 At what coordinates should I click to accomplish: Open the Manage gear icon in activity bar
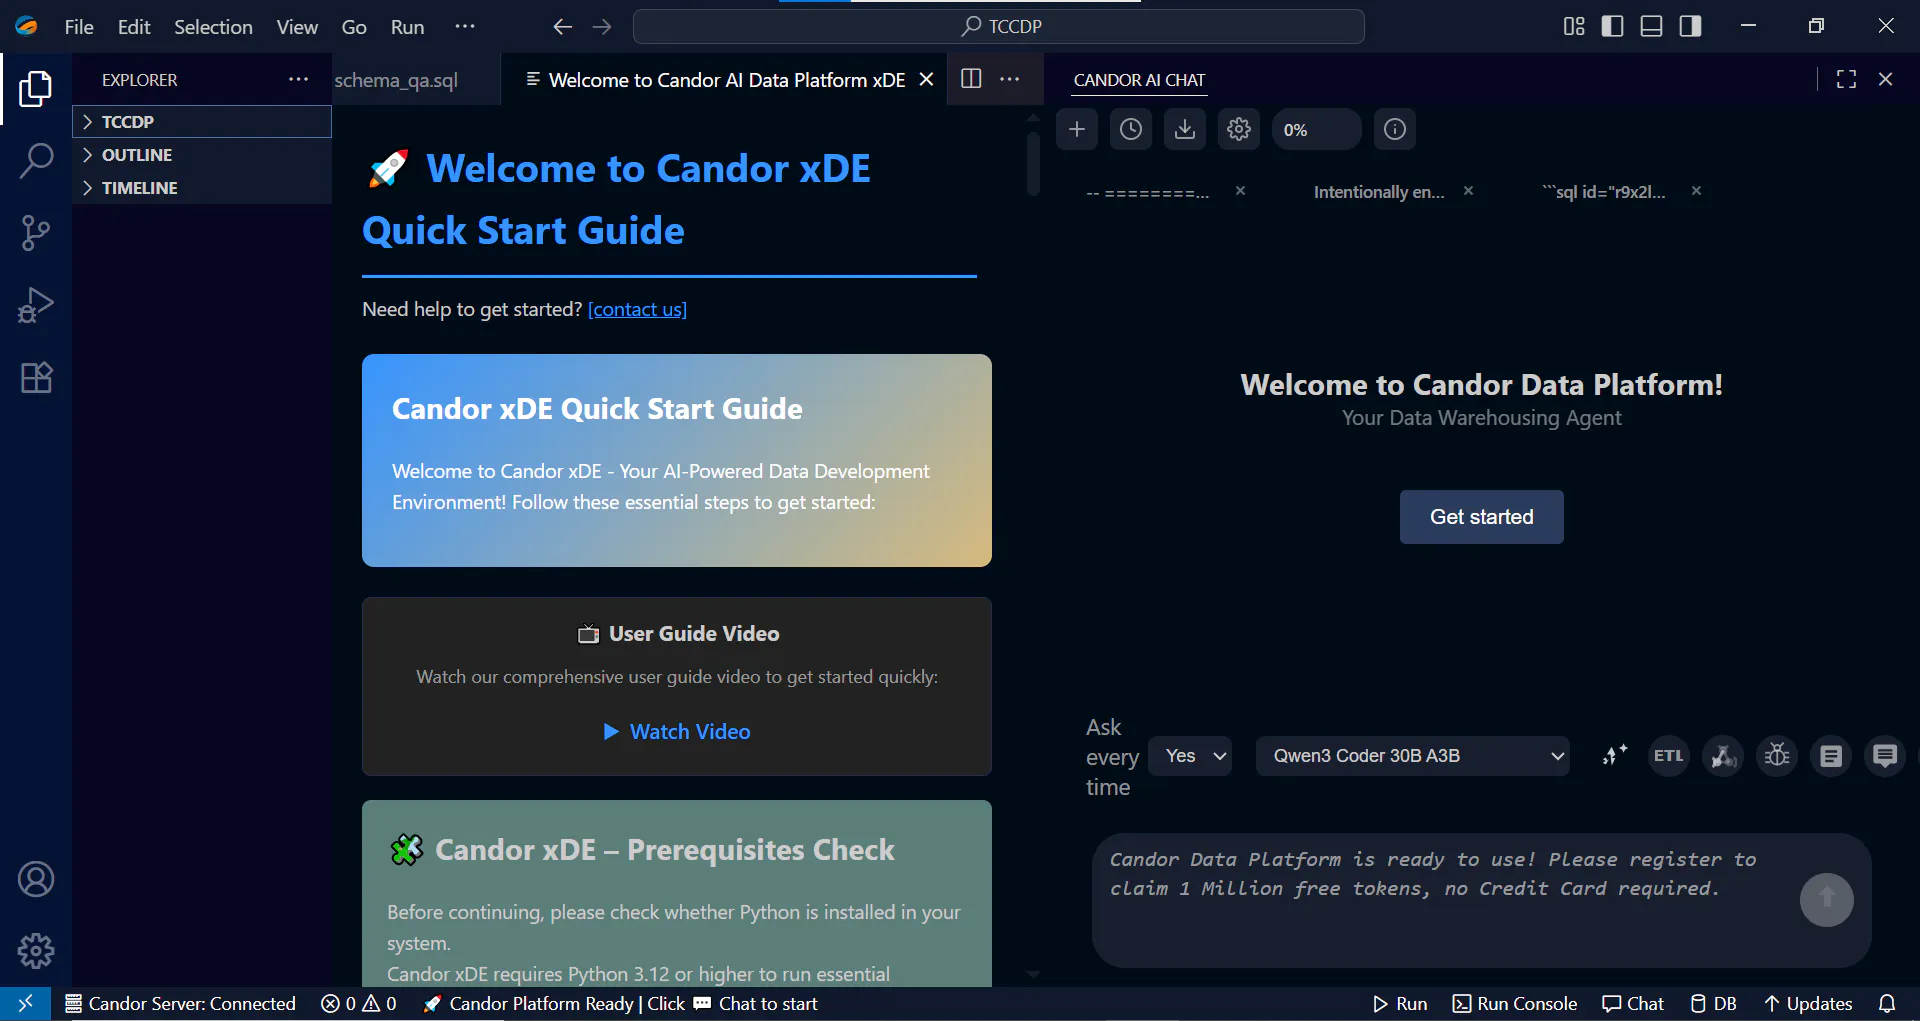tap(36, 951)
